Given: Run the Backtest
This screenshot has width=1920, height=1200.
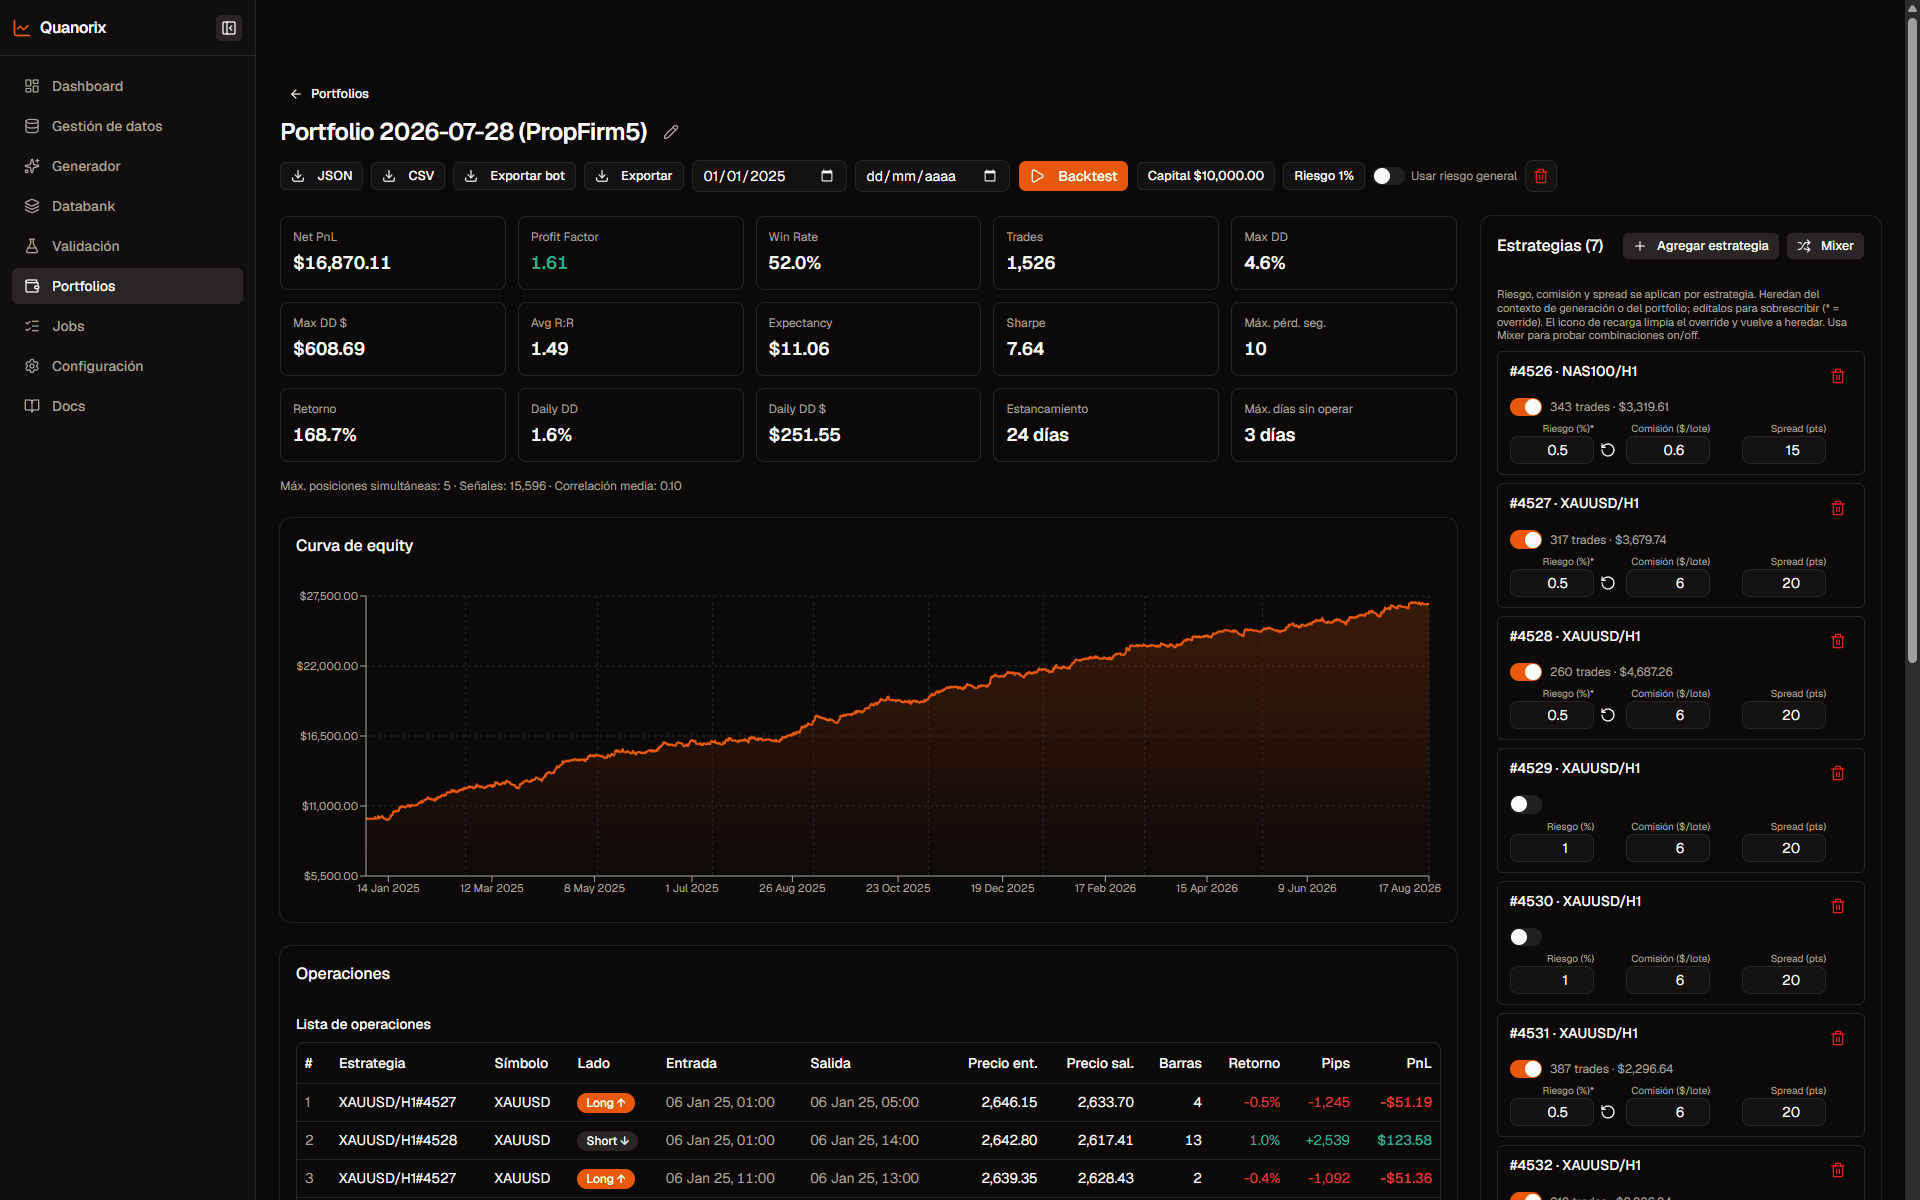Looking at the screenshot, I should pyautogui.click(x=1073, y=176).
